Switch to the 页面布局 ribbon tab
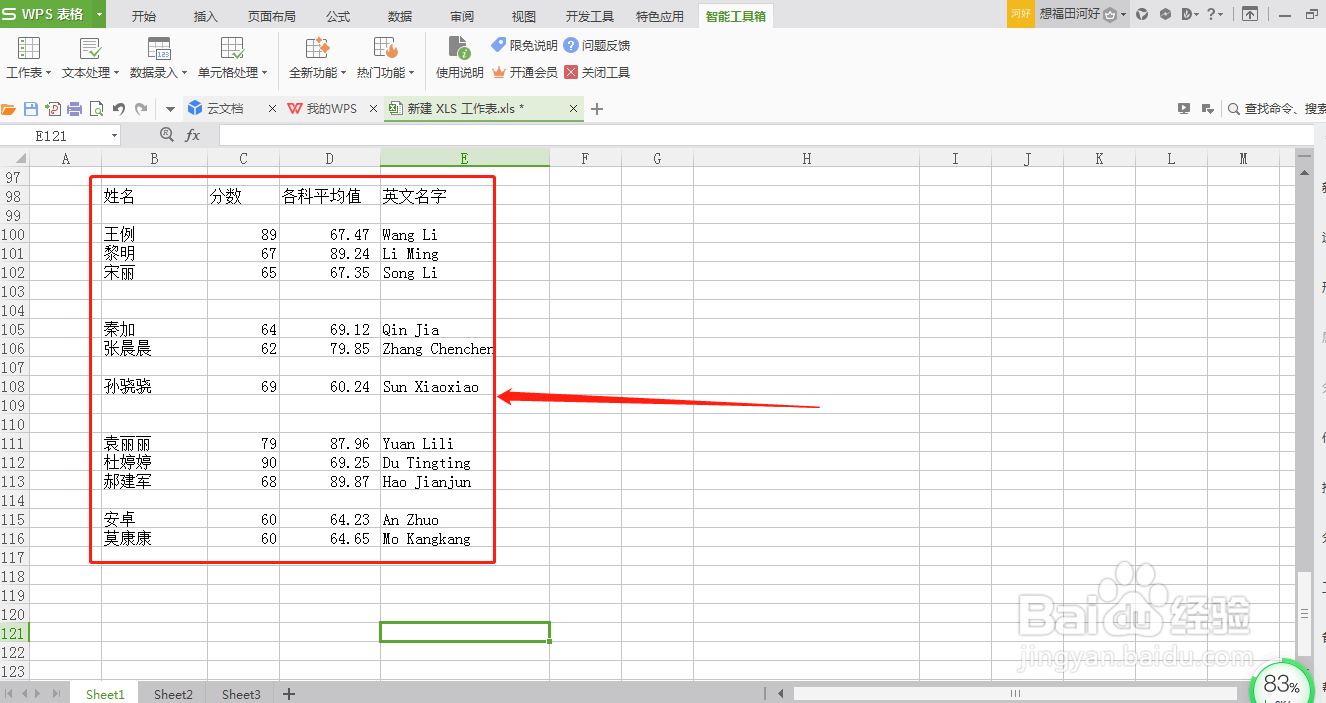Screen dimensions: 1326x703 click(272, 16)
